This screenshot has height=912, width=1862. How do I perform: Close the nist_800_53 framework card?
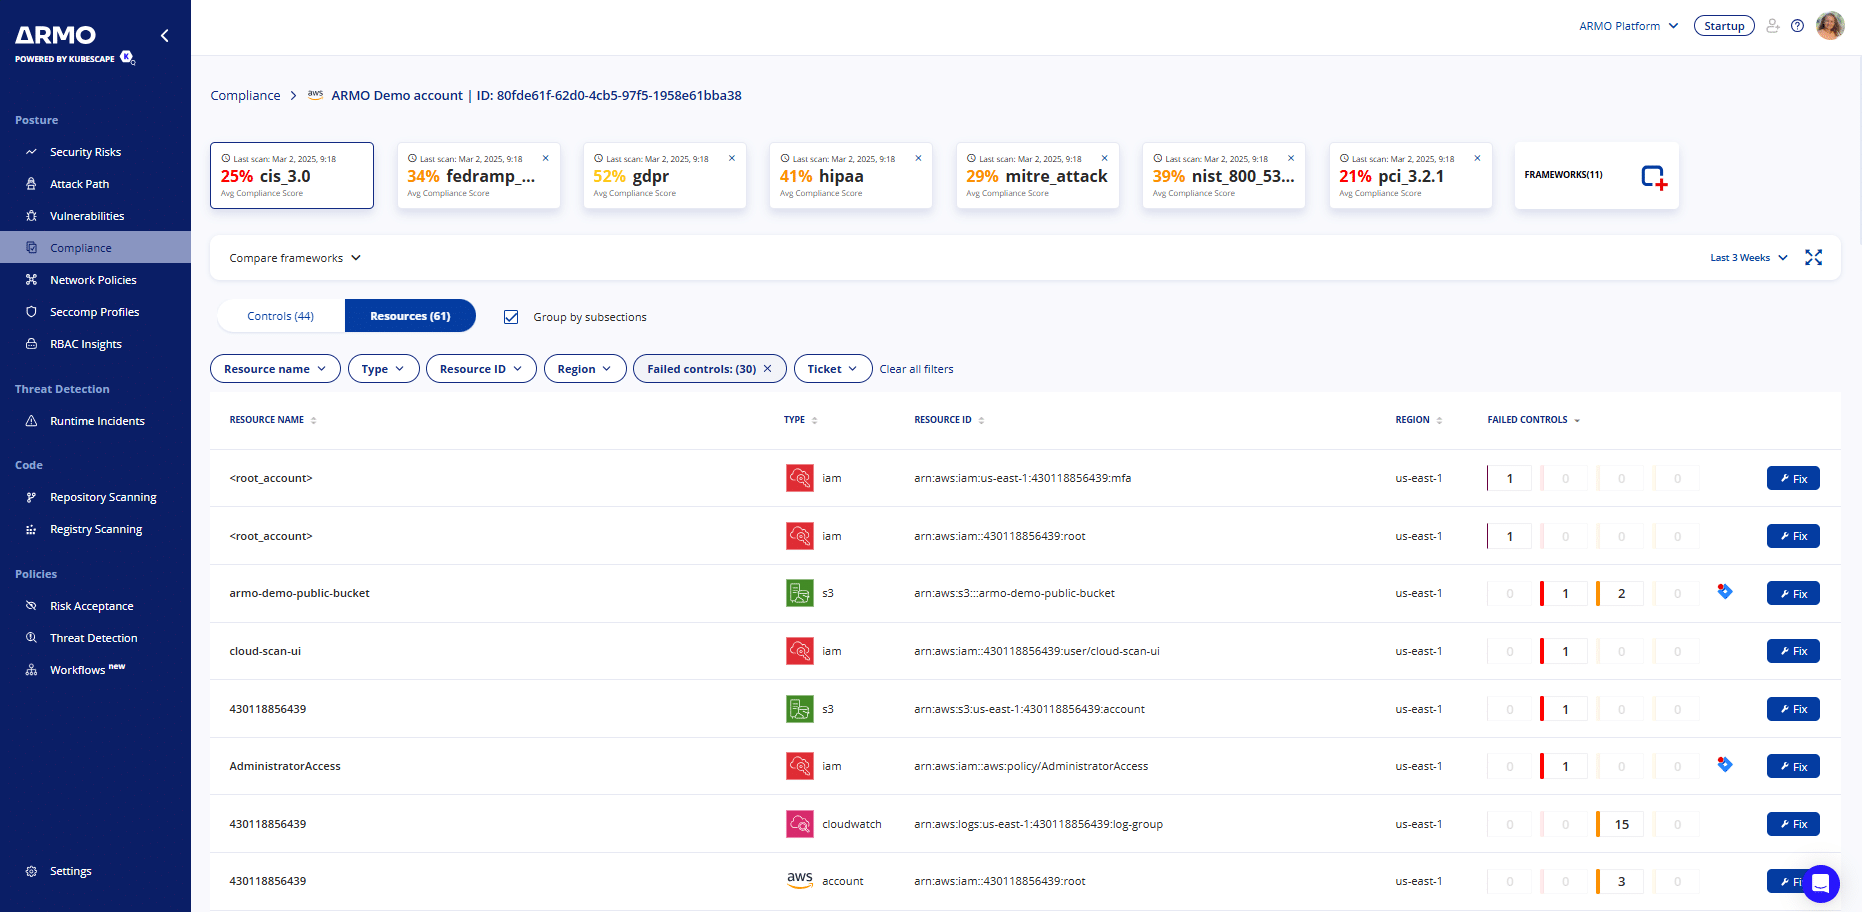click(1291, 158)
